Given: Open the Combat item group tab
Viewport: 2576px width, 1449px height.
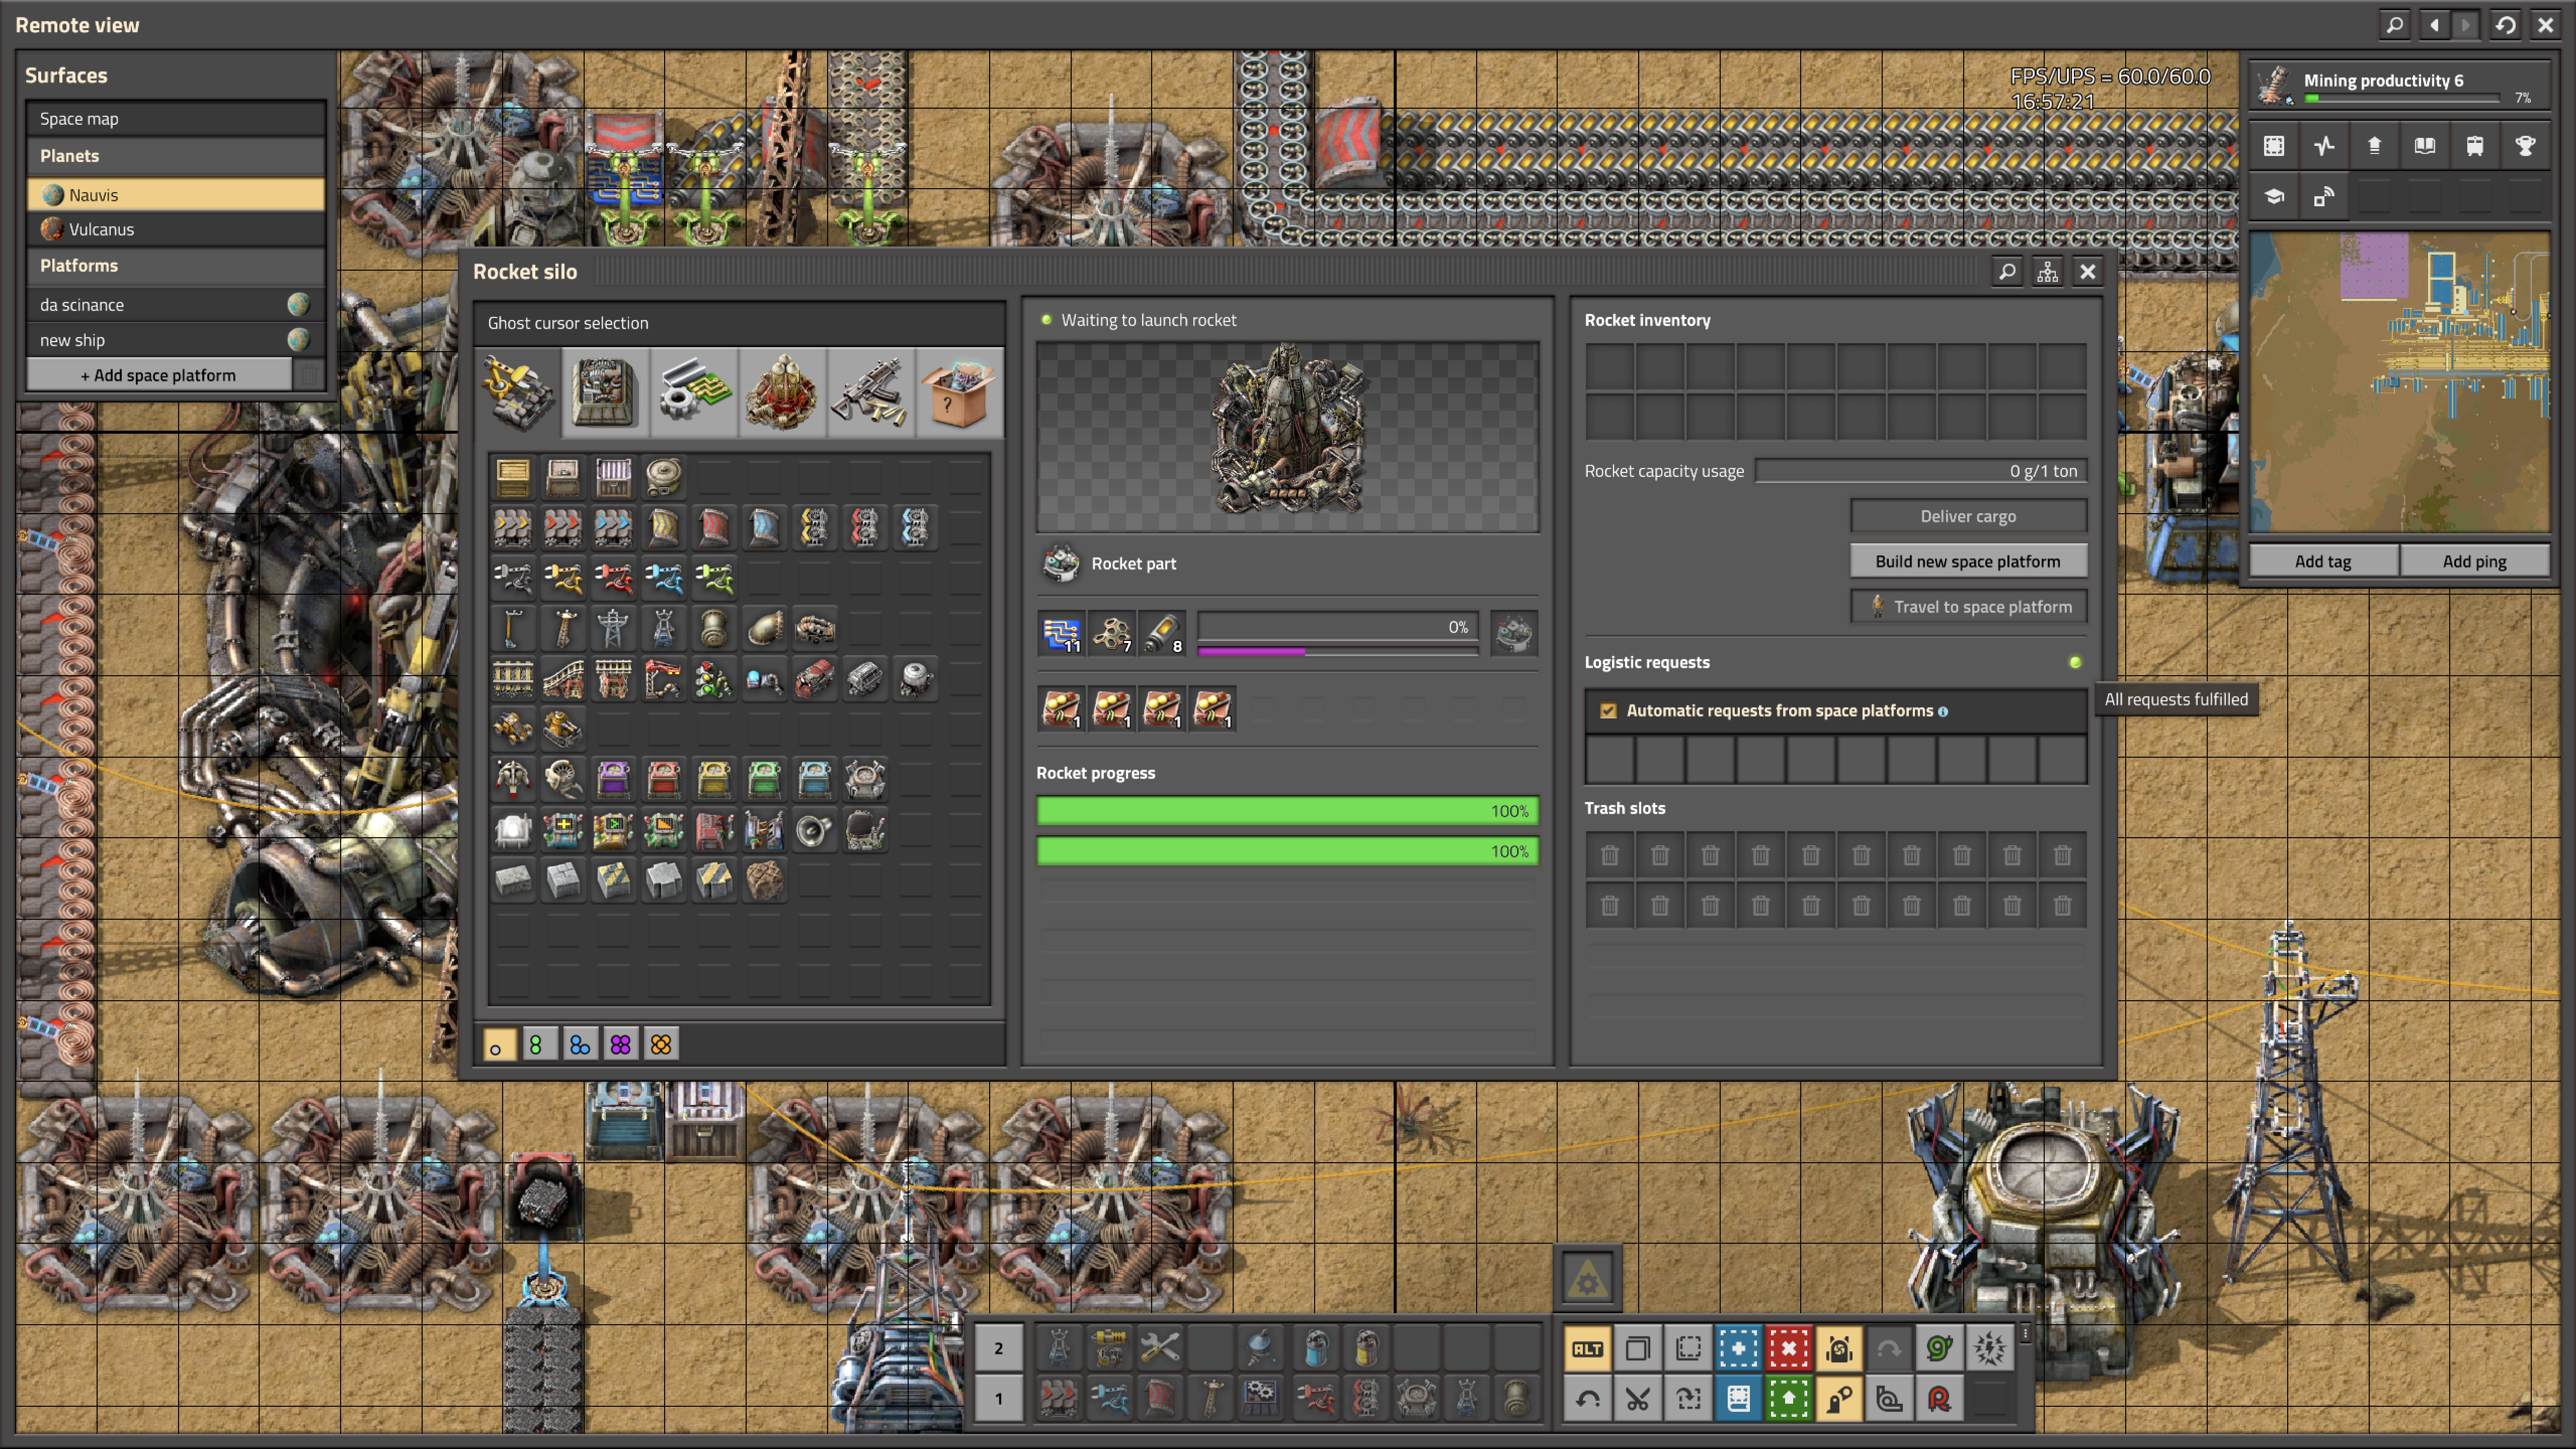Looking at the screenshot, I should [870, 393].
